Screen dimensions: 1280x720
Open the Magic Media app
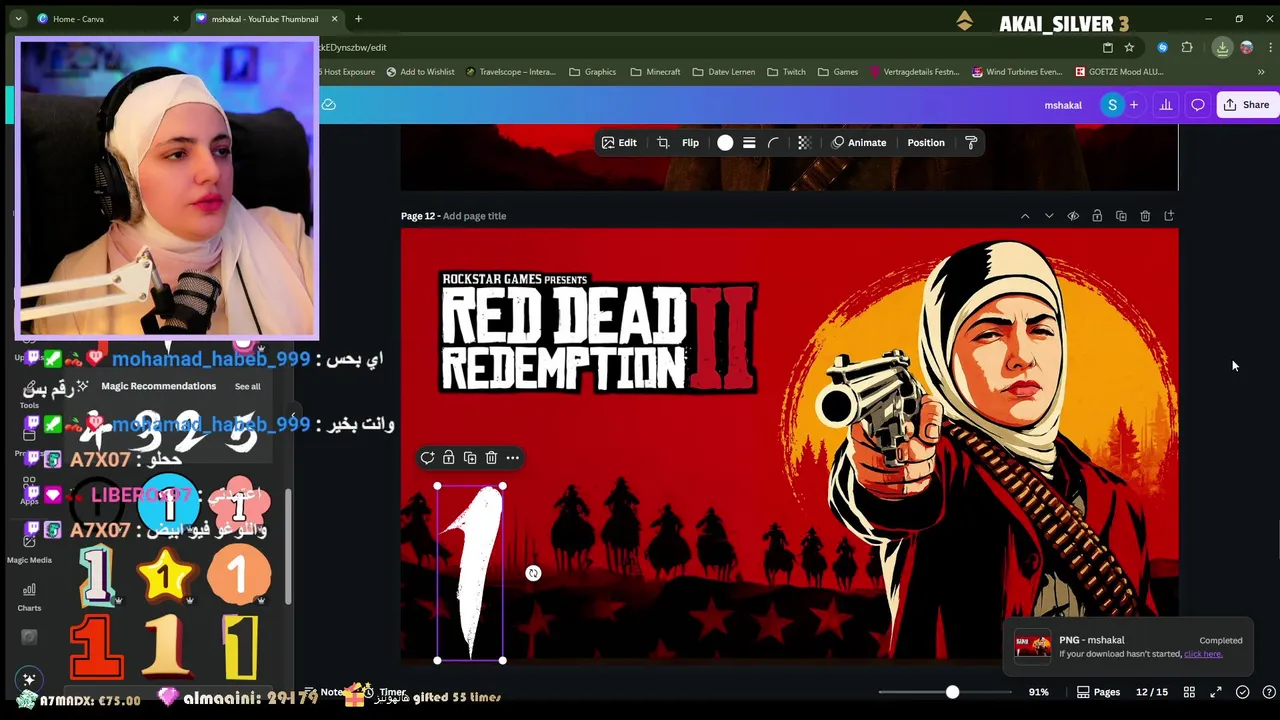[x=29, y=548]
